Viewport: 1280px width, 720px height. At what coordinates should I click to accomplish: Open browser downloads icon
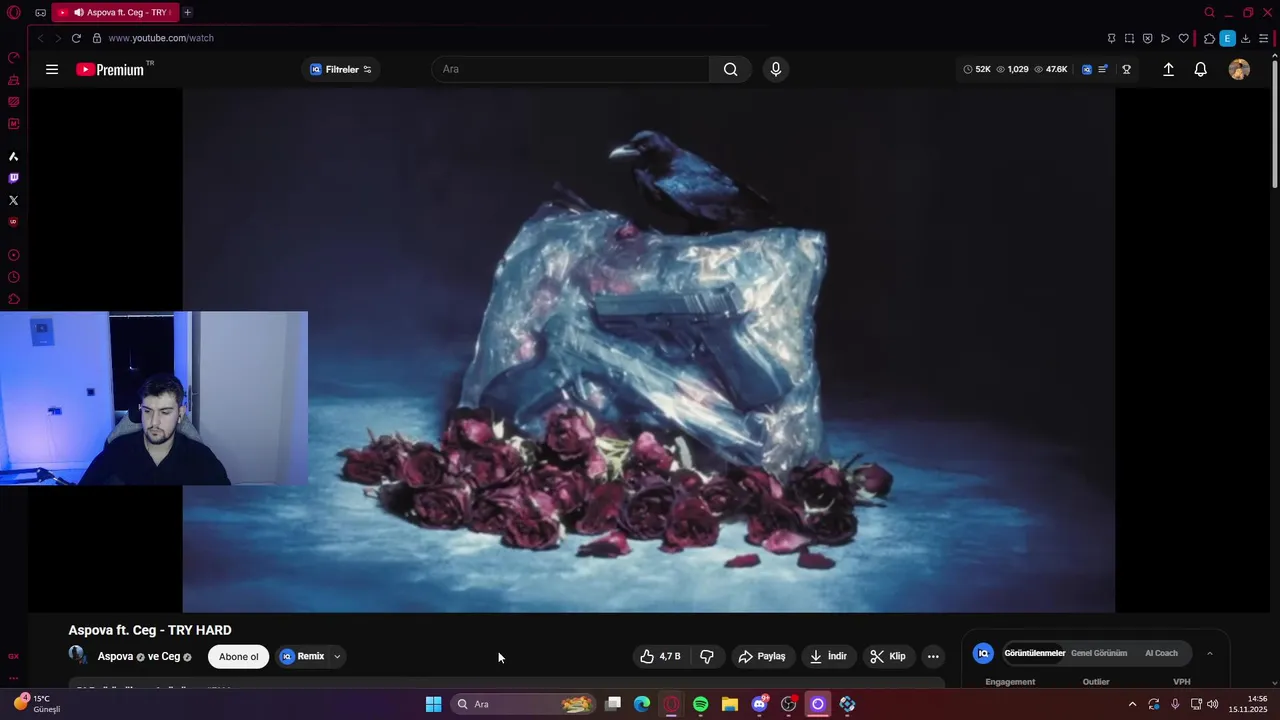(1246, 38)
